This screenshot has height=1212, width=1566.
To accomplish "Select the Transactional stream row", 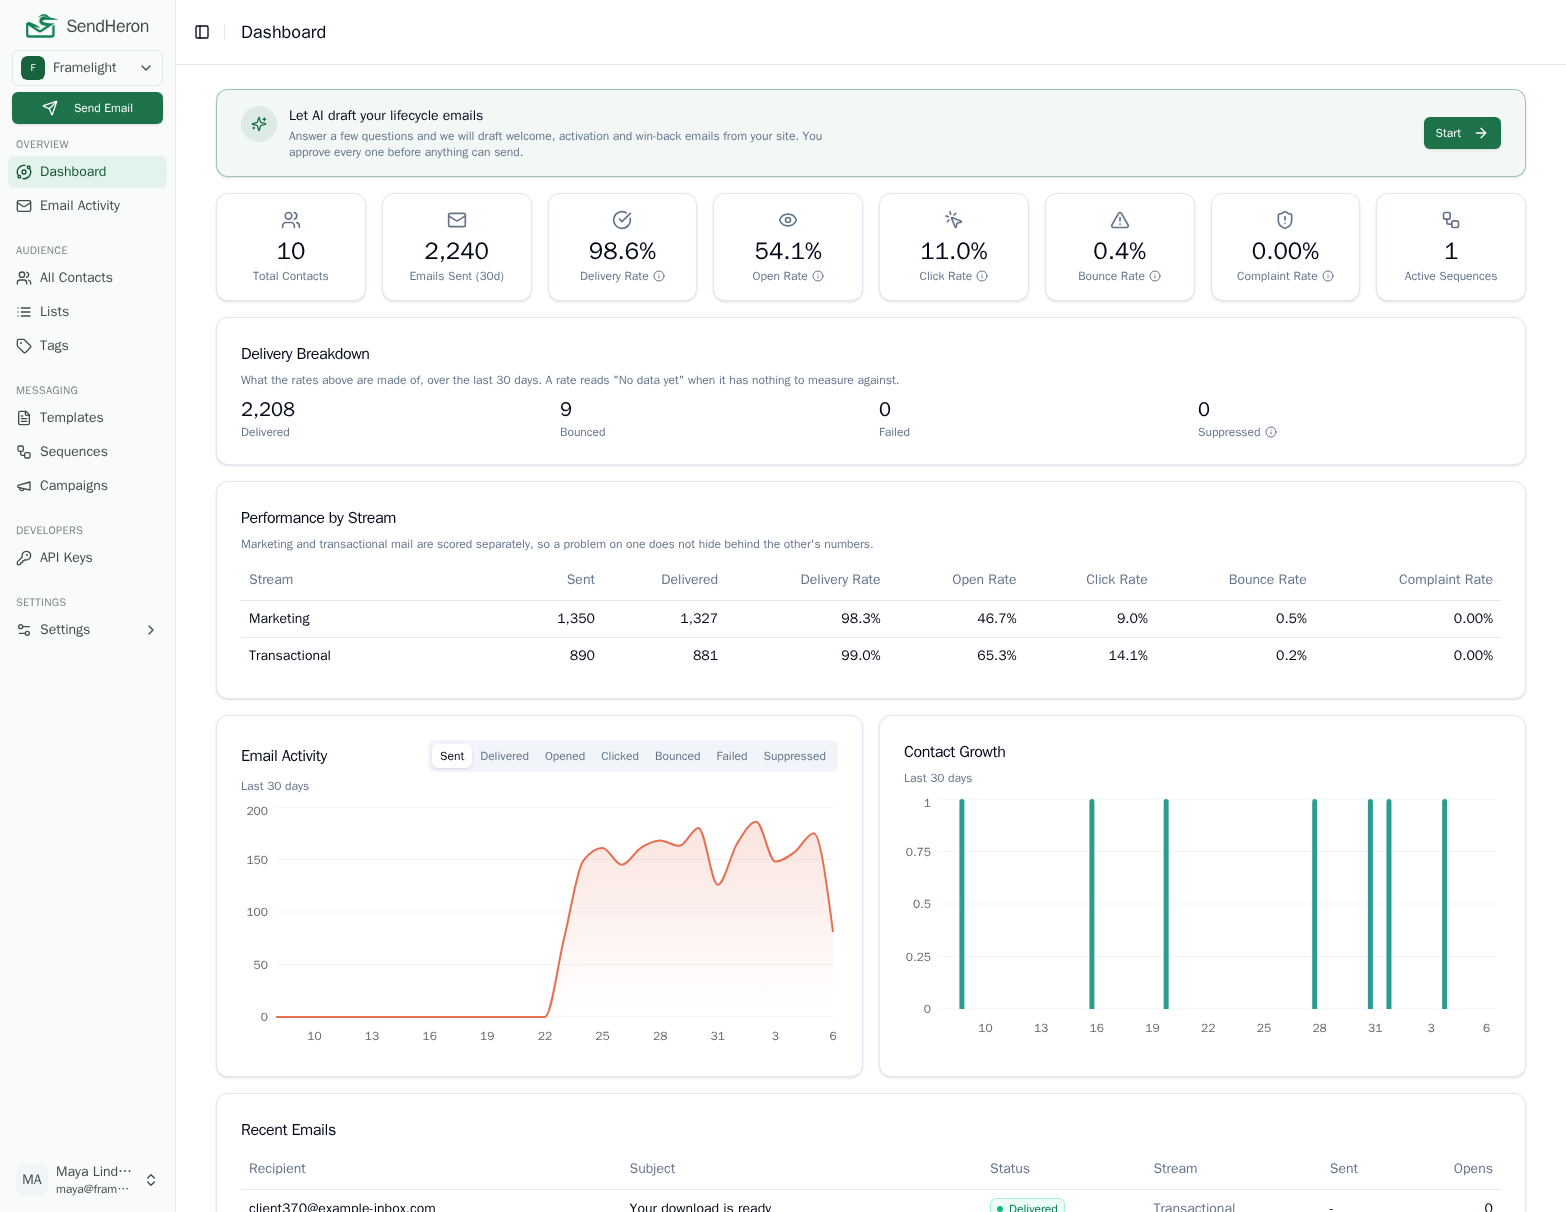I will pos(871,656).
